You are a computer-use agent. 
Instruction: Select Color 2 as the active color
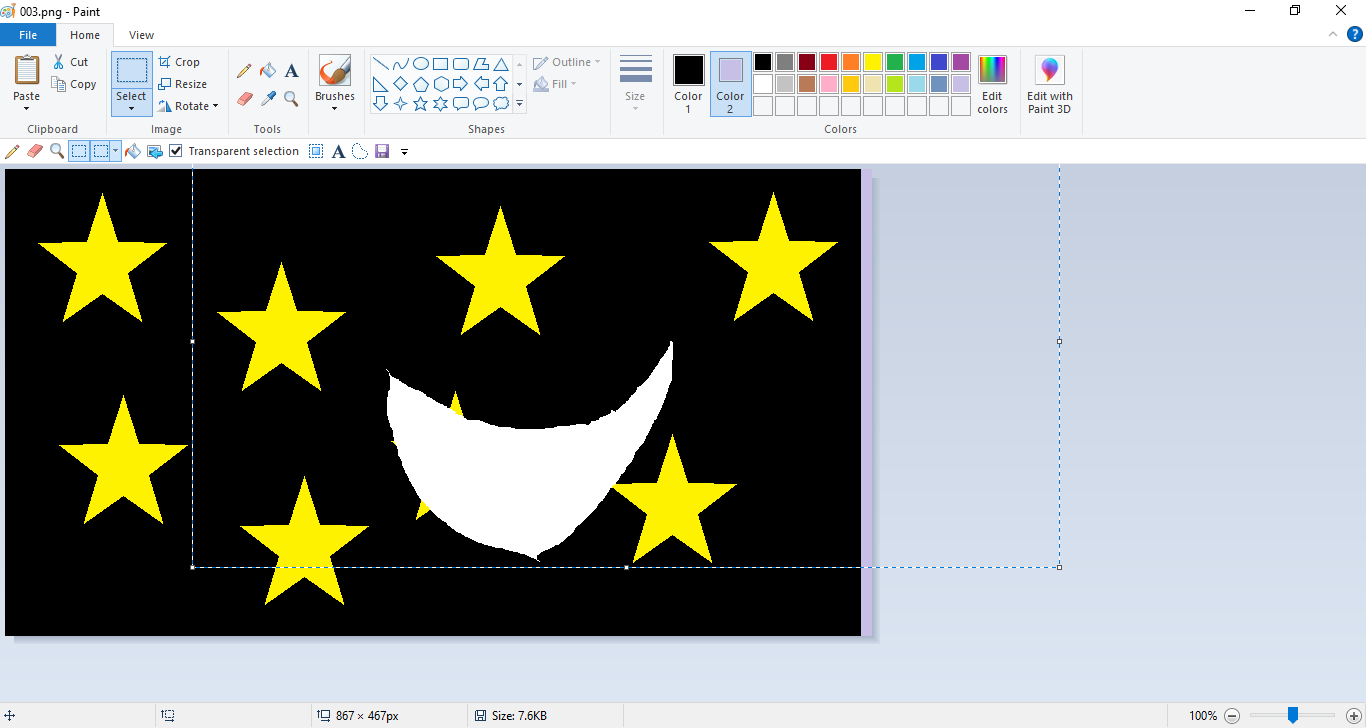pyautogui.click(x=730, y=84)
